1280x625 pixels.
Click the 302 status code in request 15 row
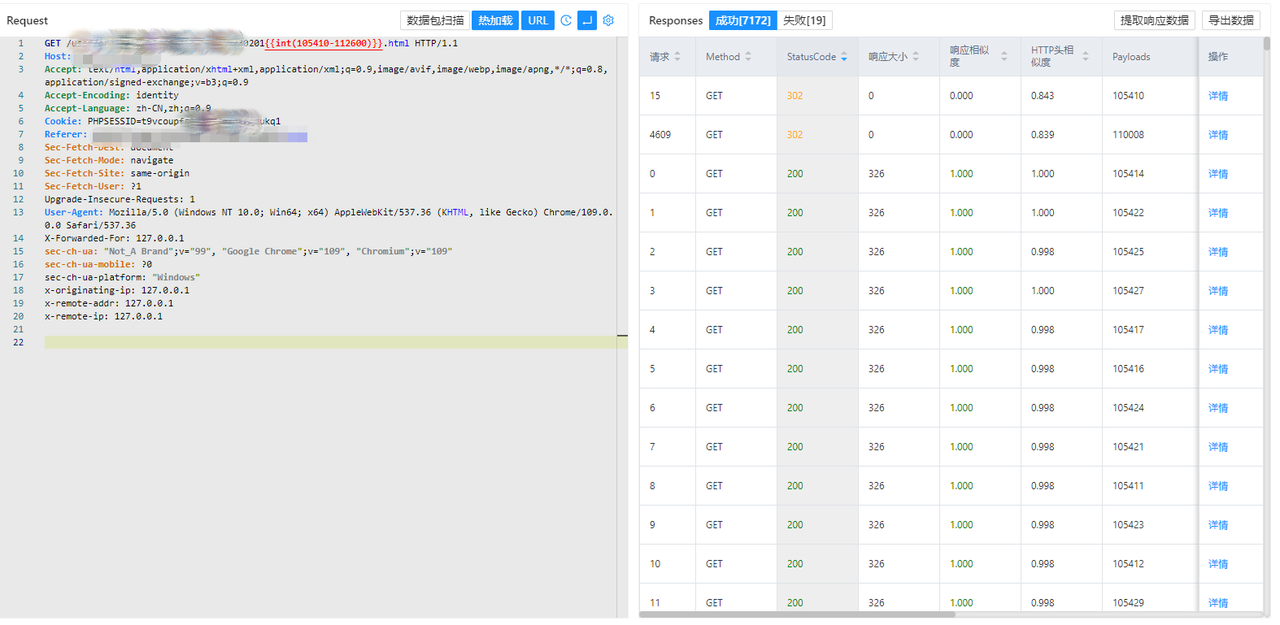click(795, 96)
